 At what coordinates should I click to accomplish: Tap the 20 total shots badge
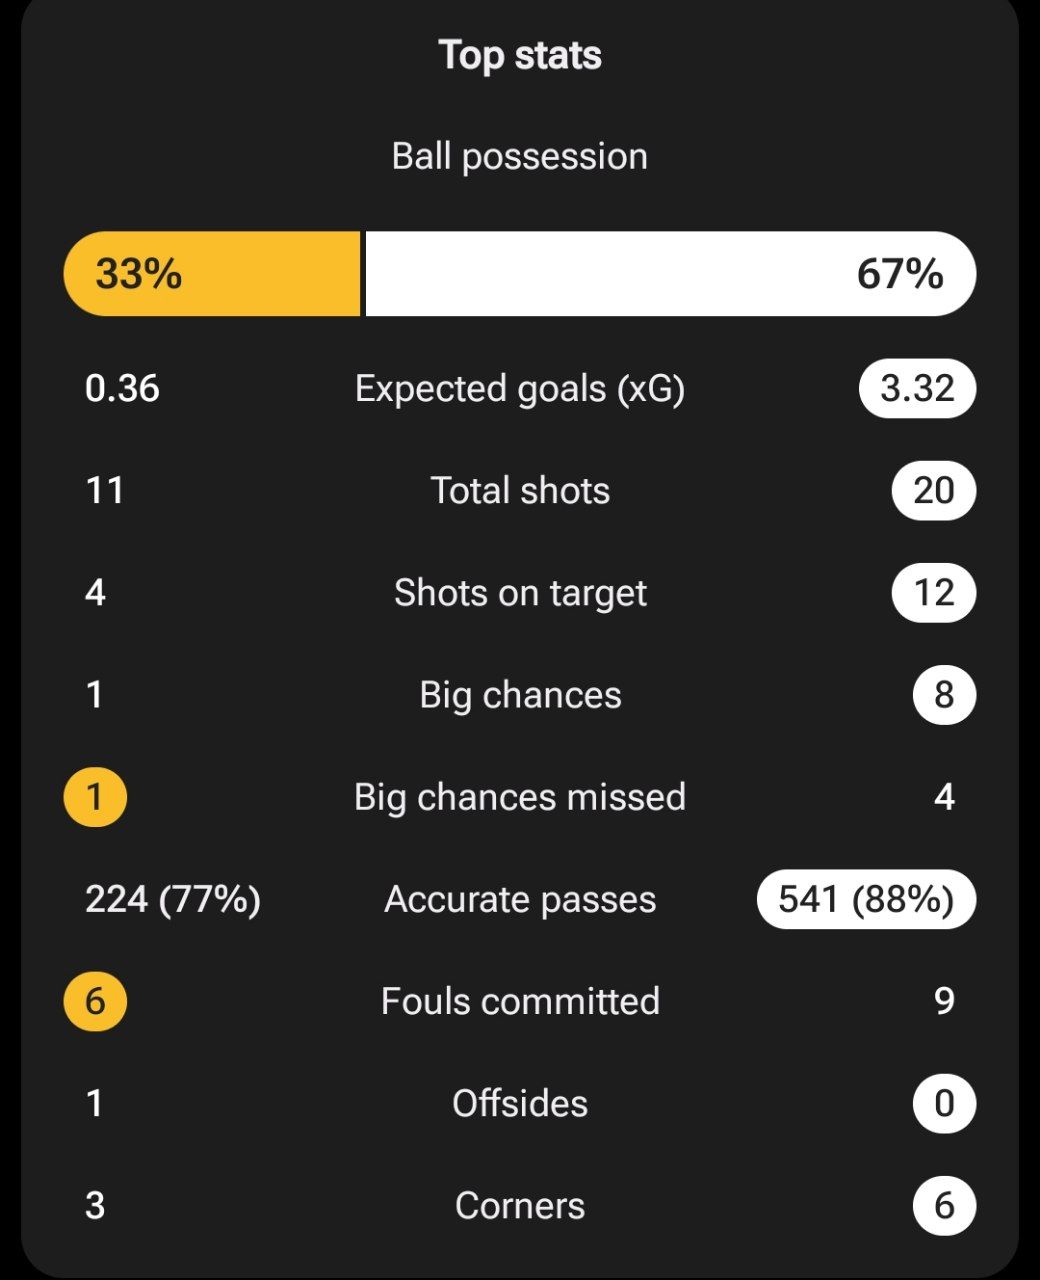(933, 490)
